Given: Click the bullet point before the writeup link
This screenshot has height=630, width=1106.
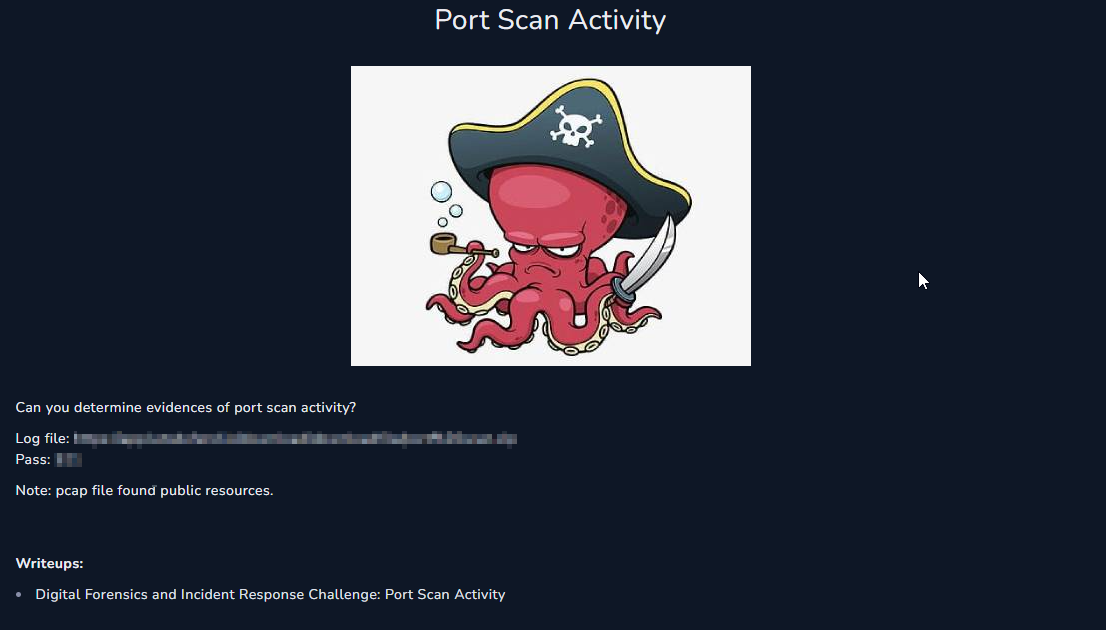Looking at the screenshot, I should [18, 595].
